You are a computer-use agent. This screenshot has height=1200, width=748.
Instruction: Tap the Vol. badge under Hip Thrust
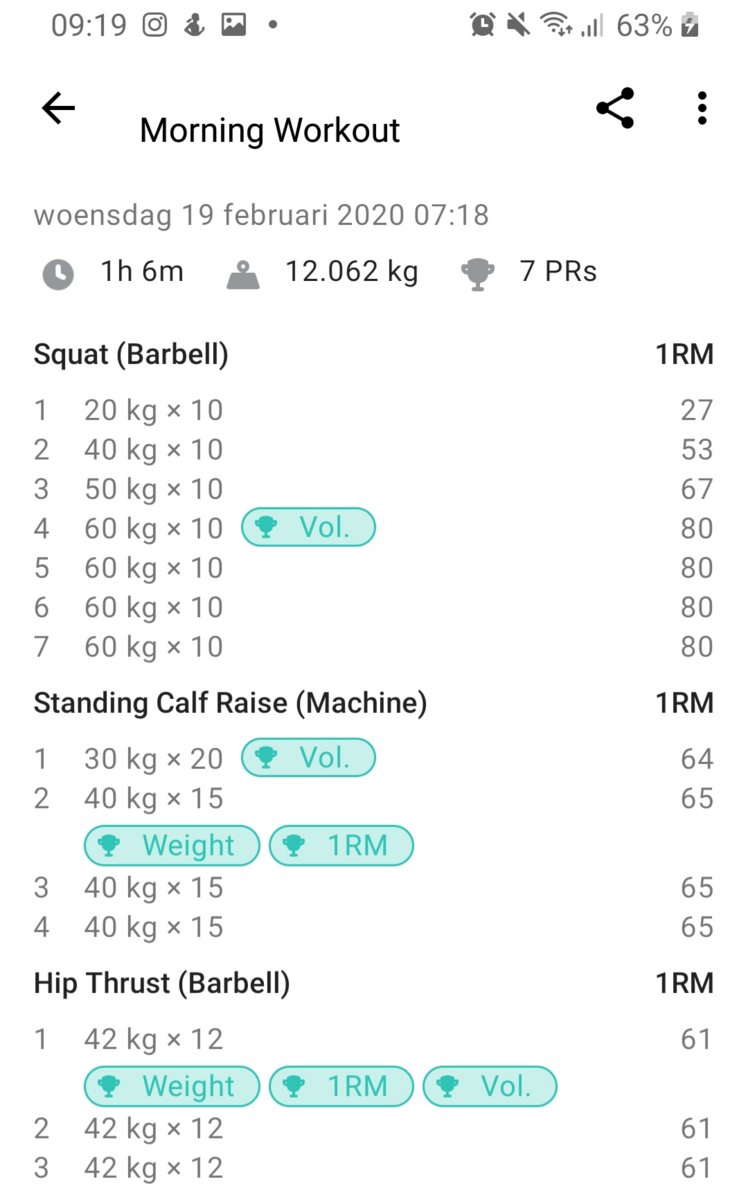coord(489,1087)
